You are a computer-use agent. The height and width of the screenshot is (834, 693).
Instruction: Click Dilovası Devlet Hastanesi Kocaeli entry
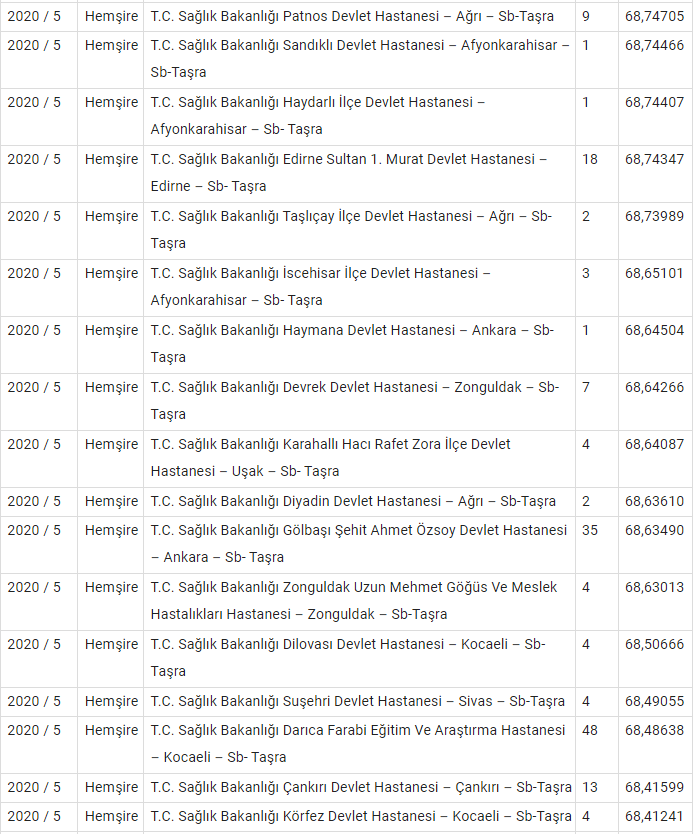point(348,657)
